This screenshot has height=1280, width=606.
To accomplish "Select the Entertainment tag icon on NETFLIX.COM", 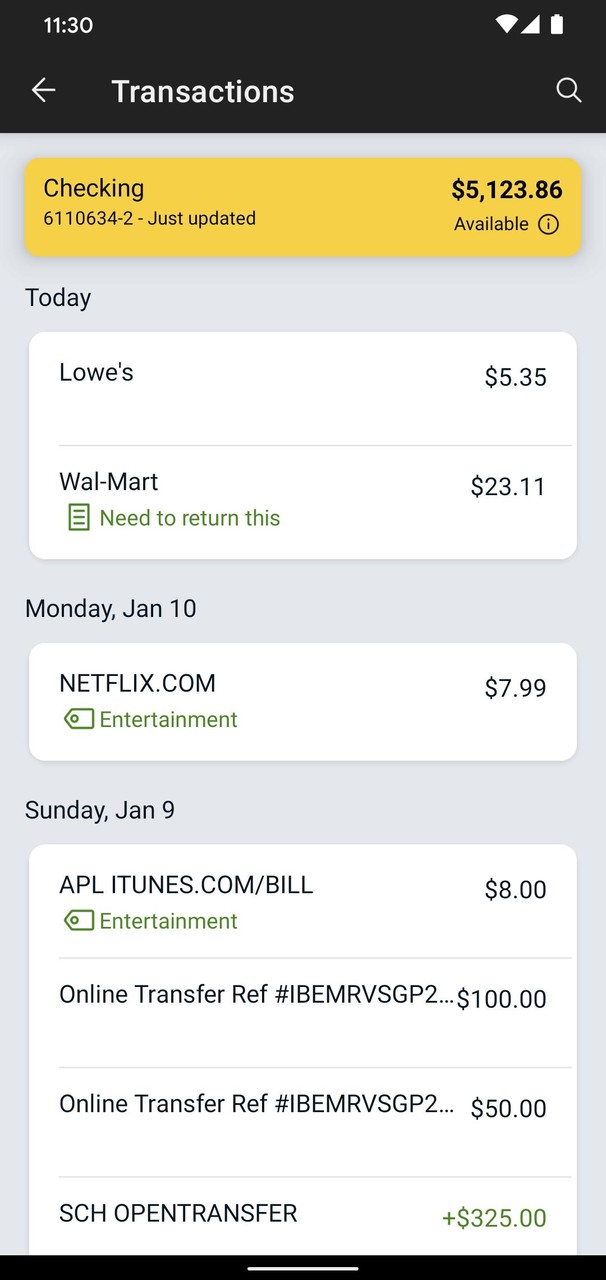I will pos(79,719).
